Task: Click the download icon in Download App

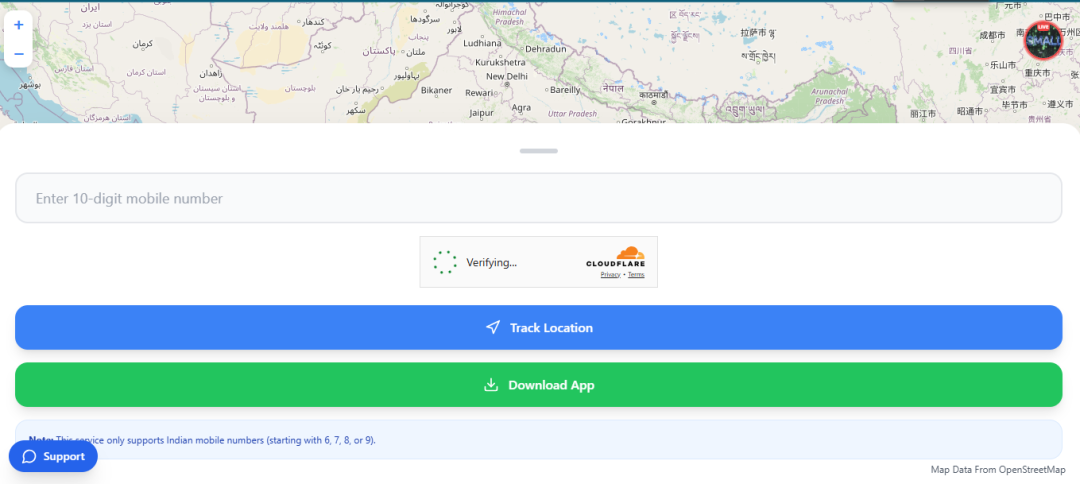Action: (491, 385)
